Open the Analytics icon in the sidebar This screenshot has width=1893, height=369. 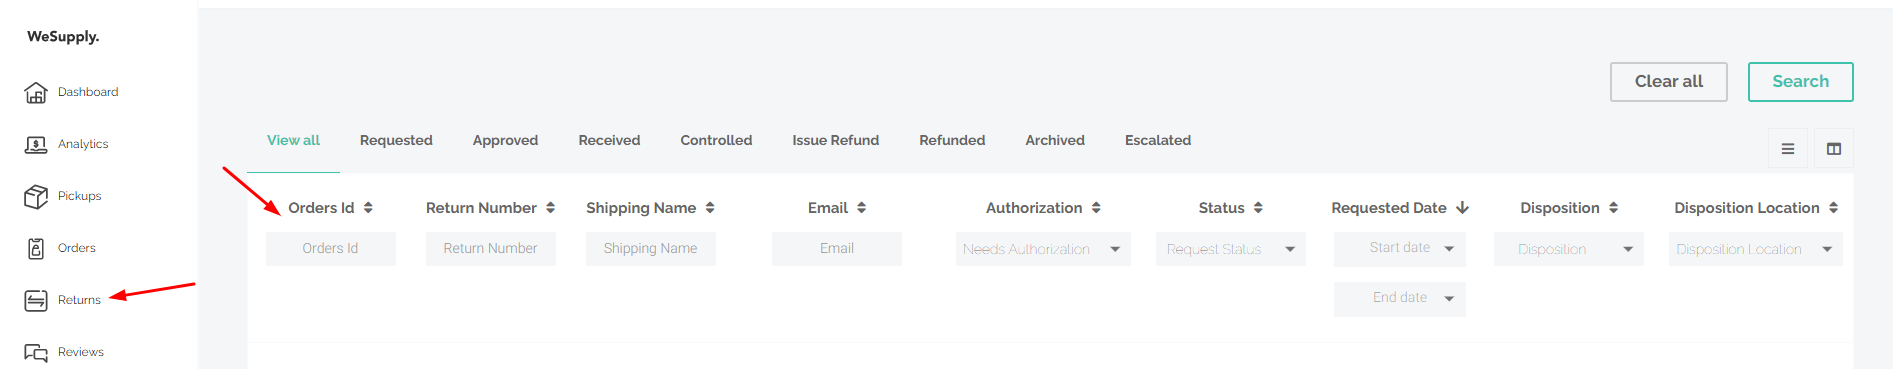tap(36, 145)
